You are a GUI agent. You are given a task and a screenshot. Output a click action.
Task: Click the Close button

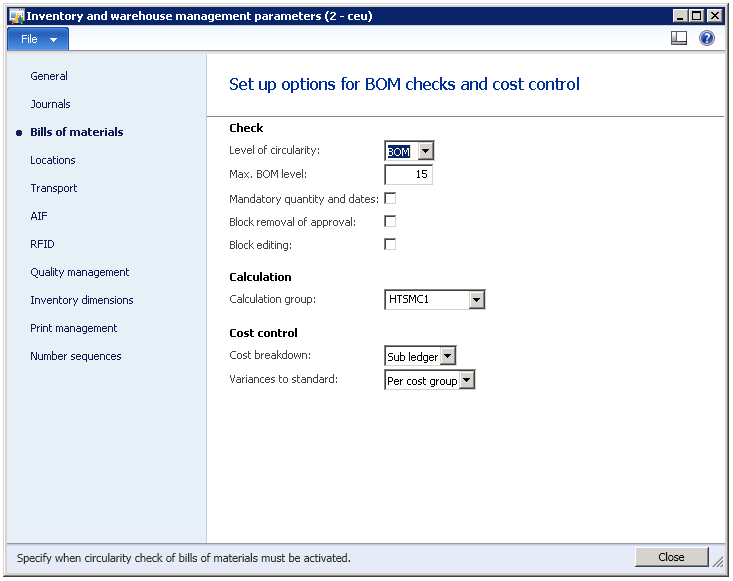pos(671,557)
